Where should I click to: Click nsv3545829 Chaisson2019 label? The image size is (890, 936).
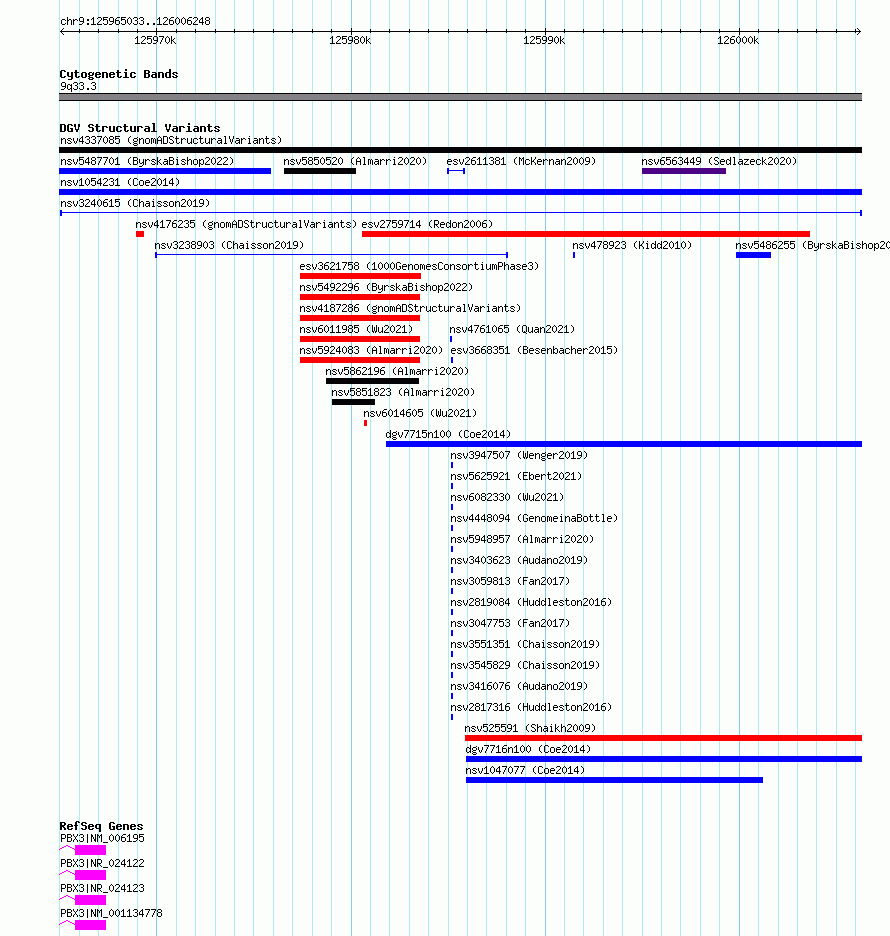525,666
